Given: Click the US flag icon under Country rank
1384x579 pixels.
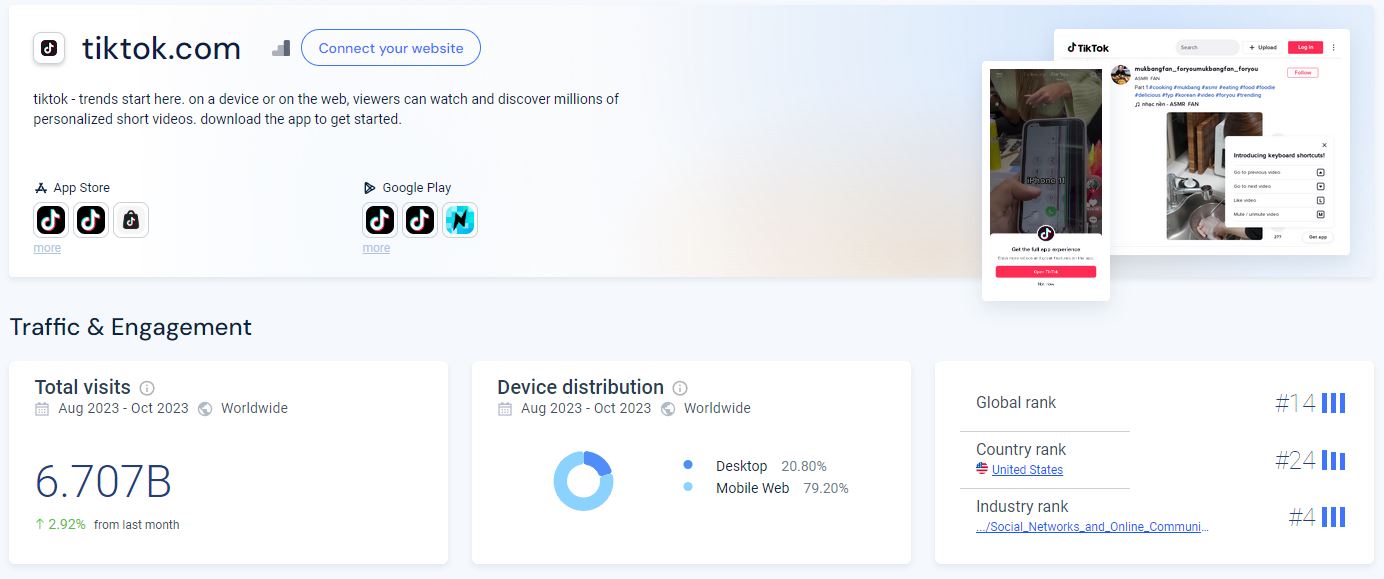Looking at the screenshot, I should (x=982, y=469).
